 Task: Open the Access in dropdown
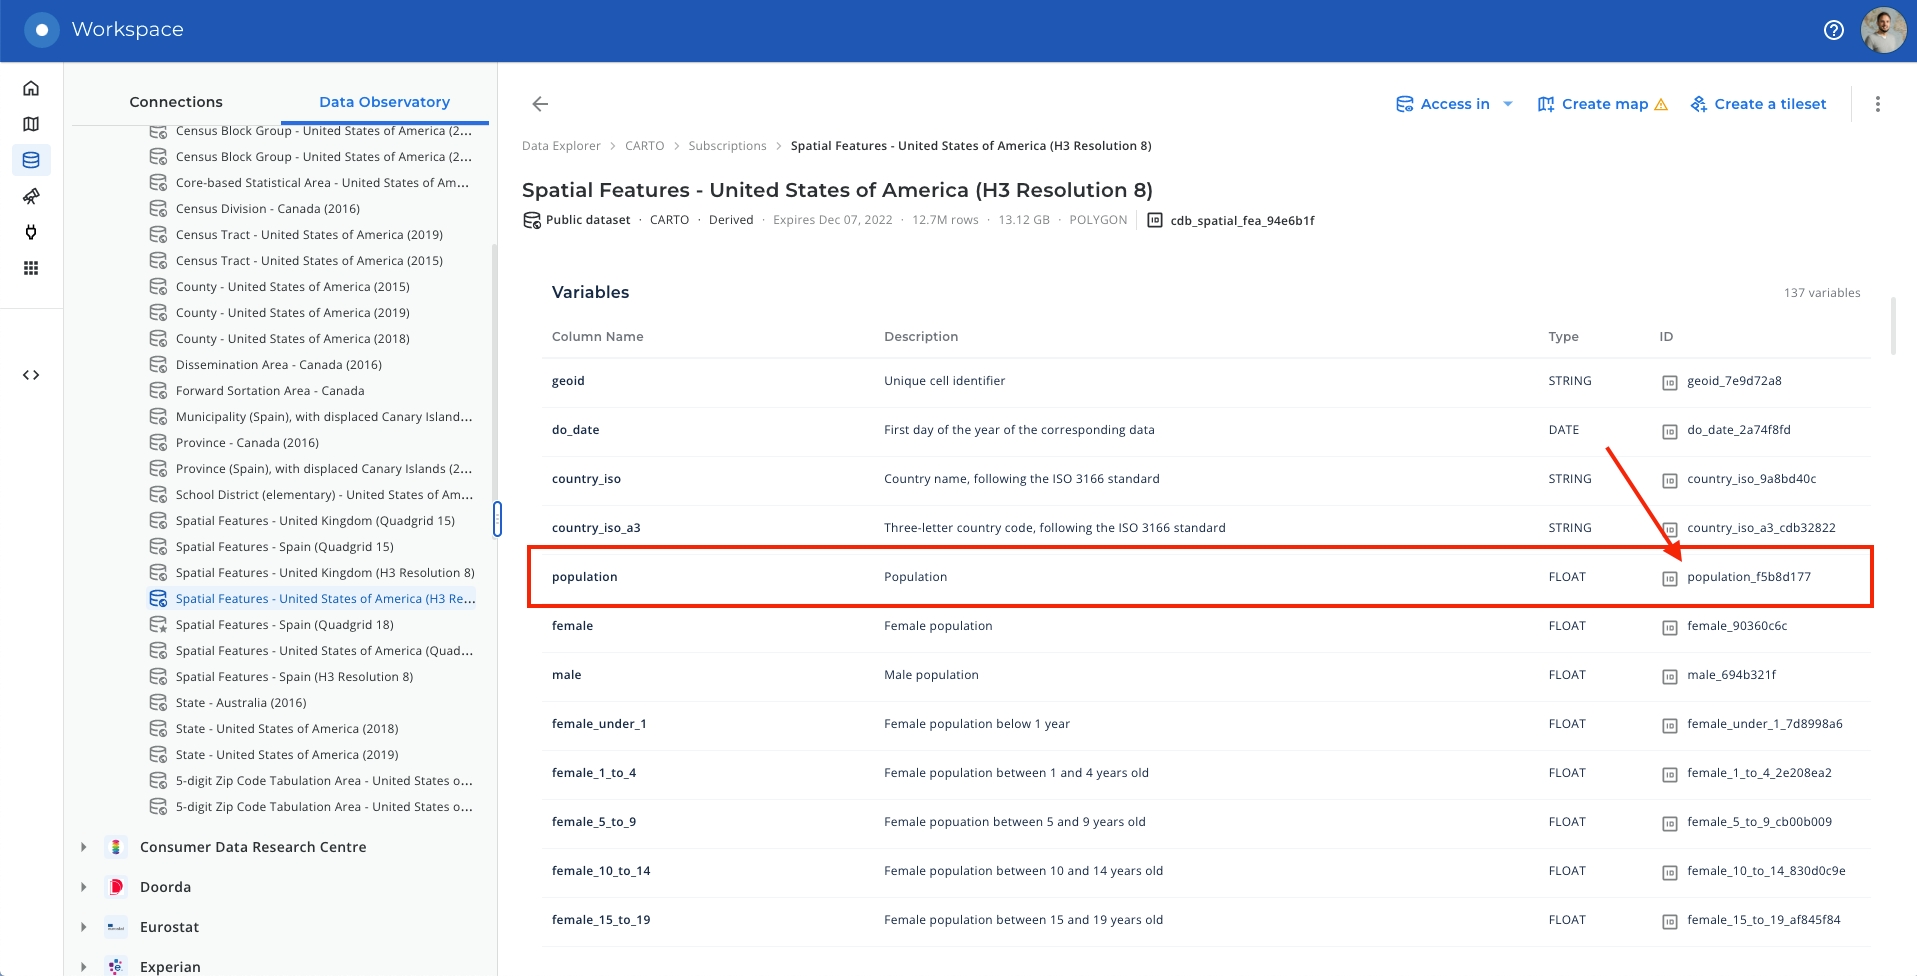(1454, 104)
